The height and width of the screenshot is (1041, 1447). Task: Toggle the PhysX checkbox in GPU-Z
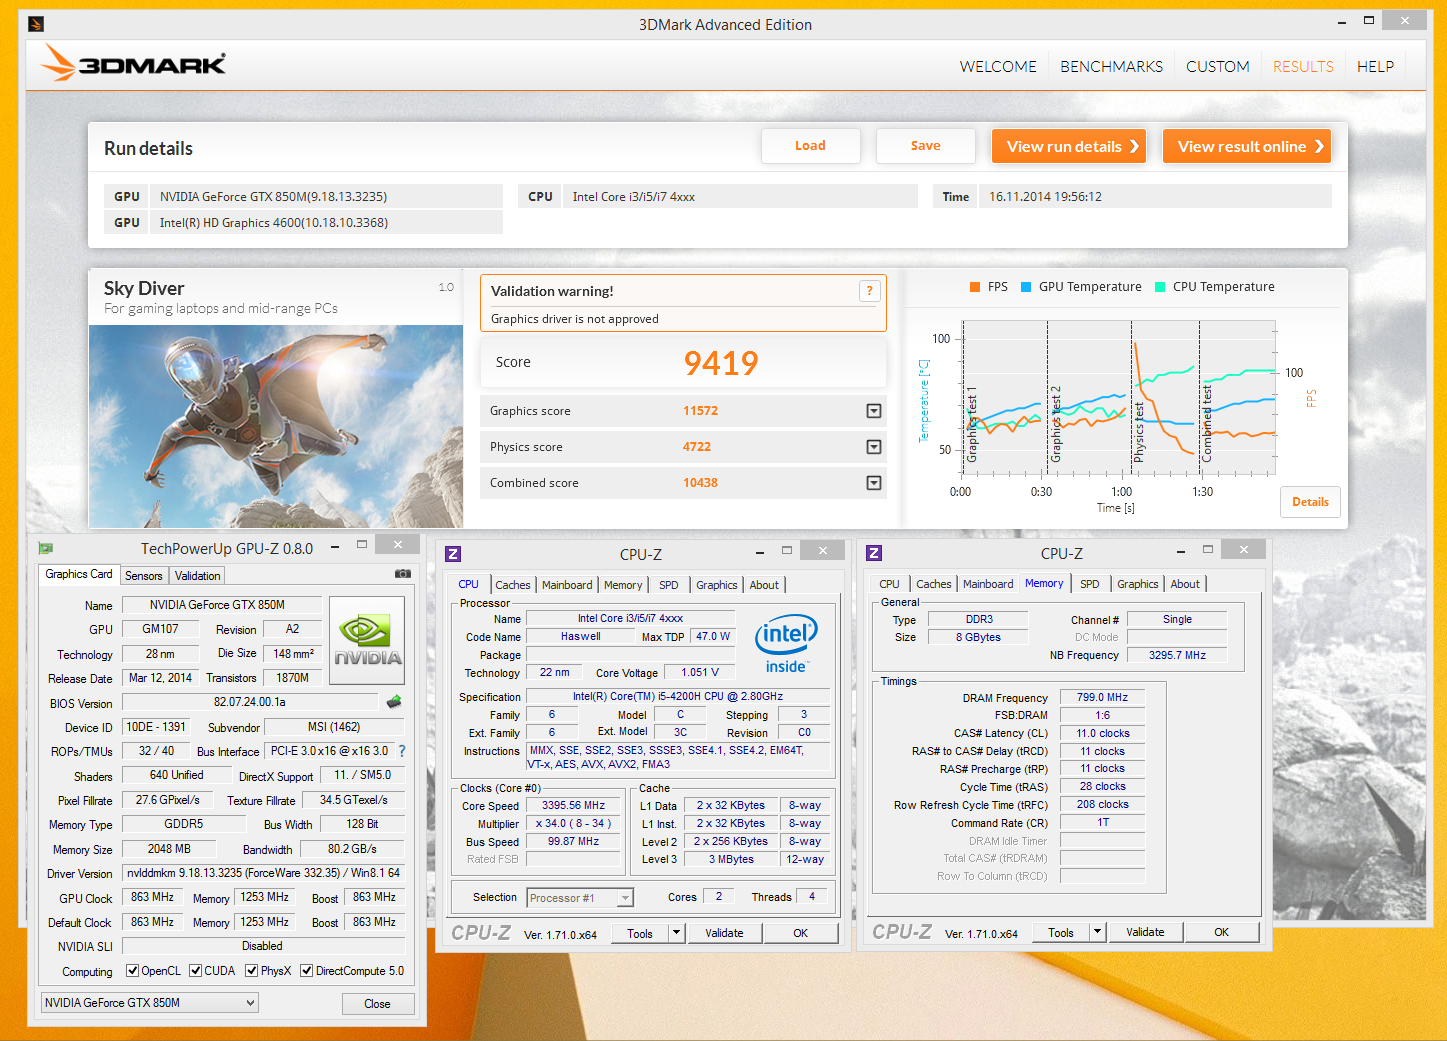tap(252, 971)
